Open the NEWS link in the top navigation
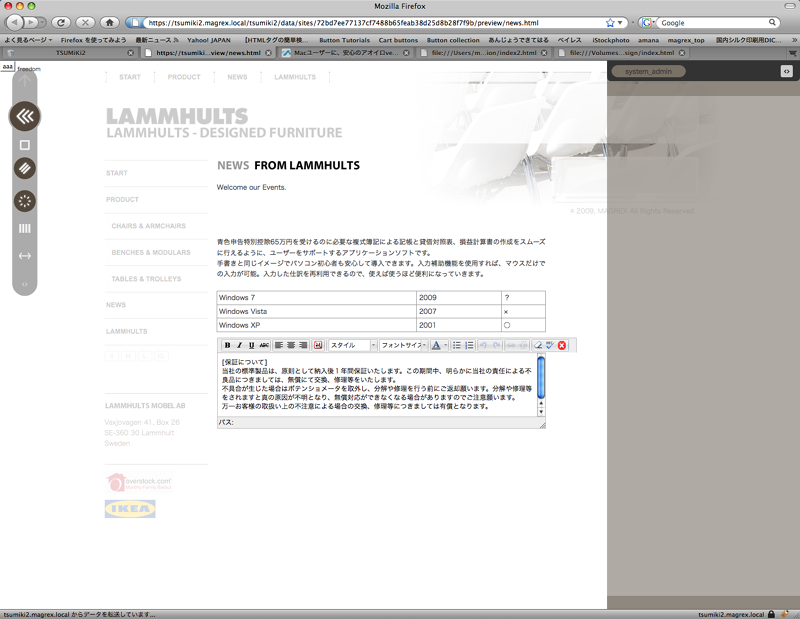Image resolution: width=800 pixels, height=619 pixels. 237,77
